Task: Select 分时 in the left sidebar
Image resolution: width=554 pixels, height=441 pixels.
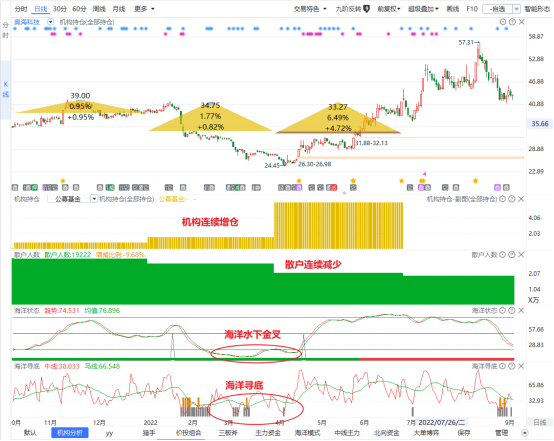Action: tap(5, 30)
